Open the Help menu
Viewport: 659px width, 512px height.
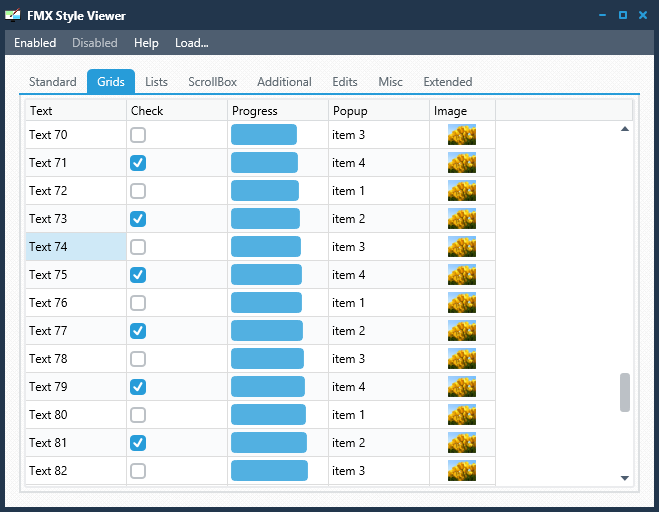pyautogui.click(x=146, y=43)
